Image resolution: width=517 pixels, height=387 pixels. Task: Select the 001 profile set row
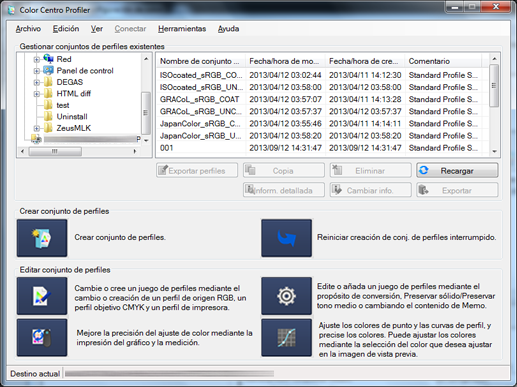click(x=322, y=148)
